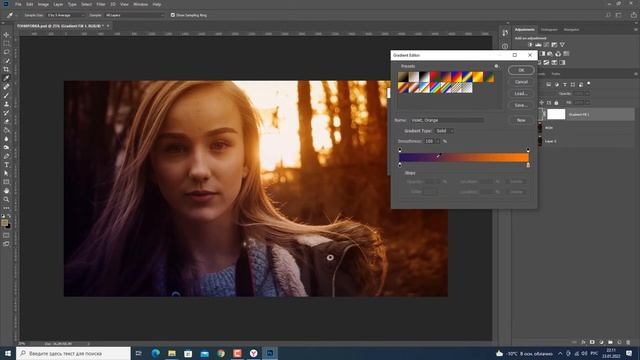Image resolution: width=640 pixels, height=360 pixels.
Task: Select the left violet color stop
Action: 400,165
